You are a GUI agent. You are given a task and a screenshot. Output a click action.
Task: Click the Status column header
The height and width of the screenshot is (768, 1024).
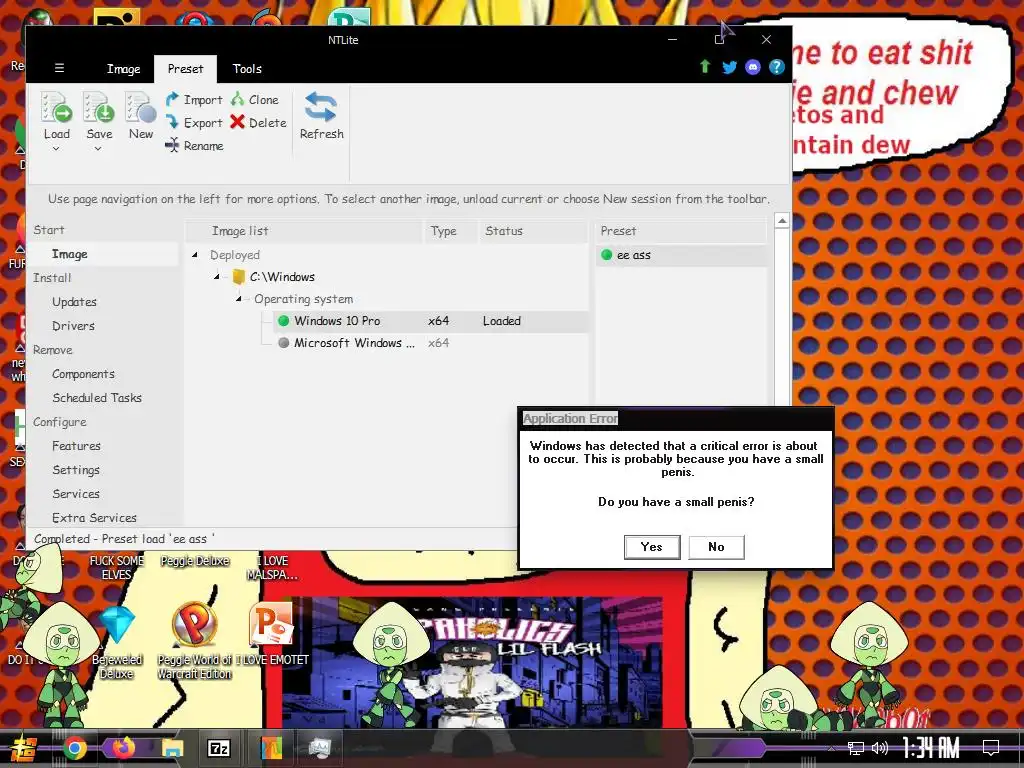533,231
